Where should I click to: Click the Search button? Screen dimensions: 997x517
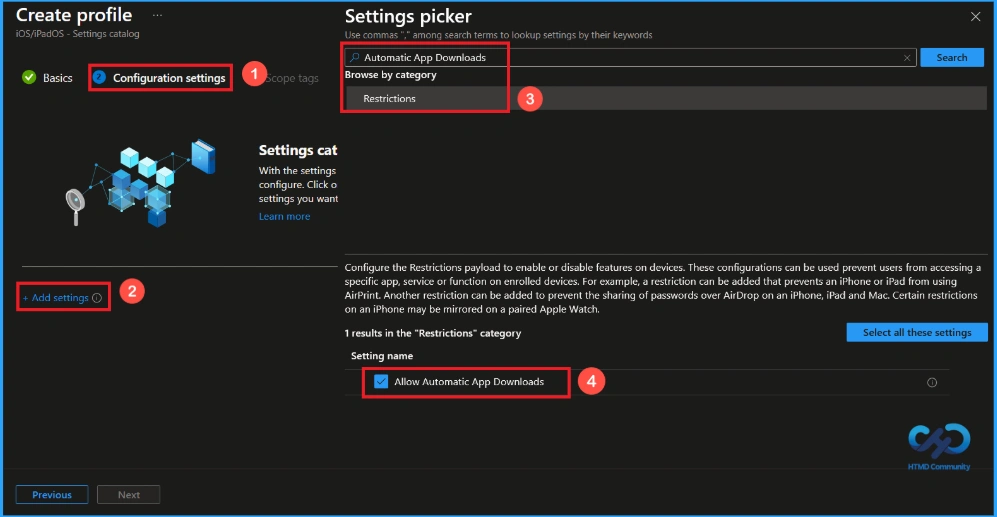(952, 57)
